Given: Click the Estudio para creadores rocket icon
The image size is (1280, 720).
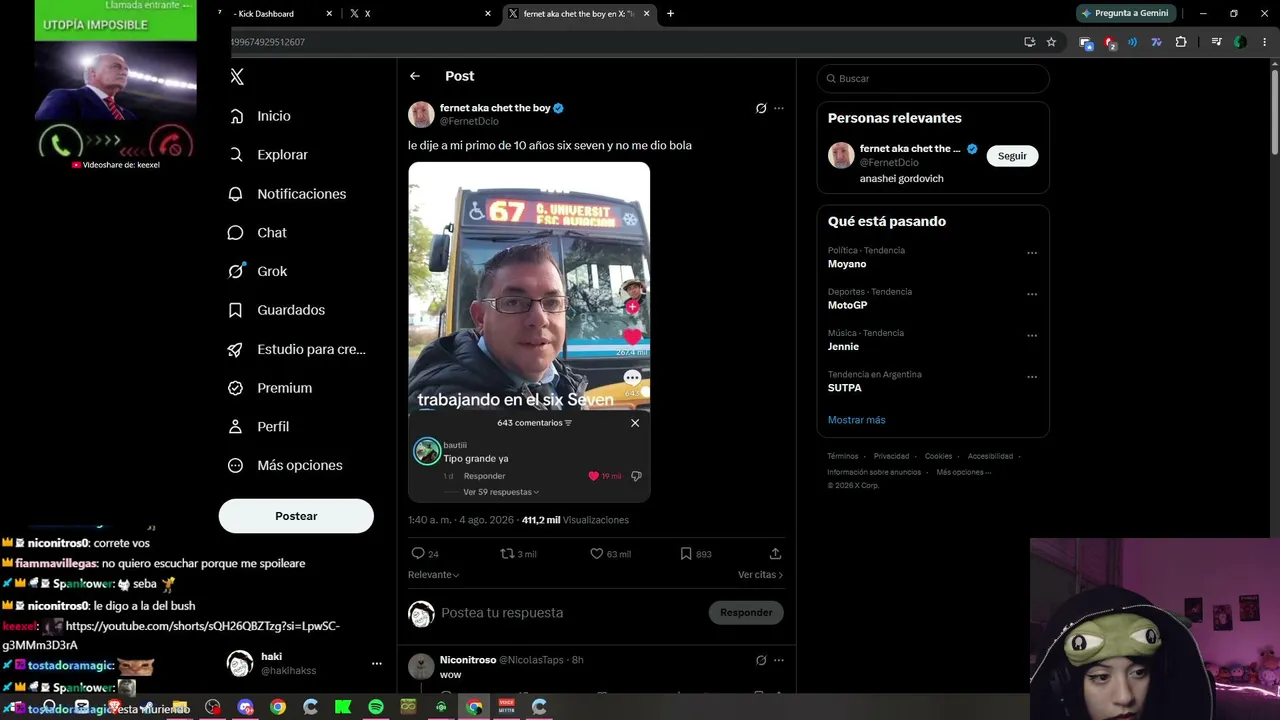Looking at the screenshot, I should click(236, 349).
